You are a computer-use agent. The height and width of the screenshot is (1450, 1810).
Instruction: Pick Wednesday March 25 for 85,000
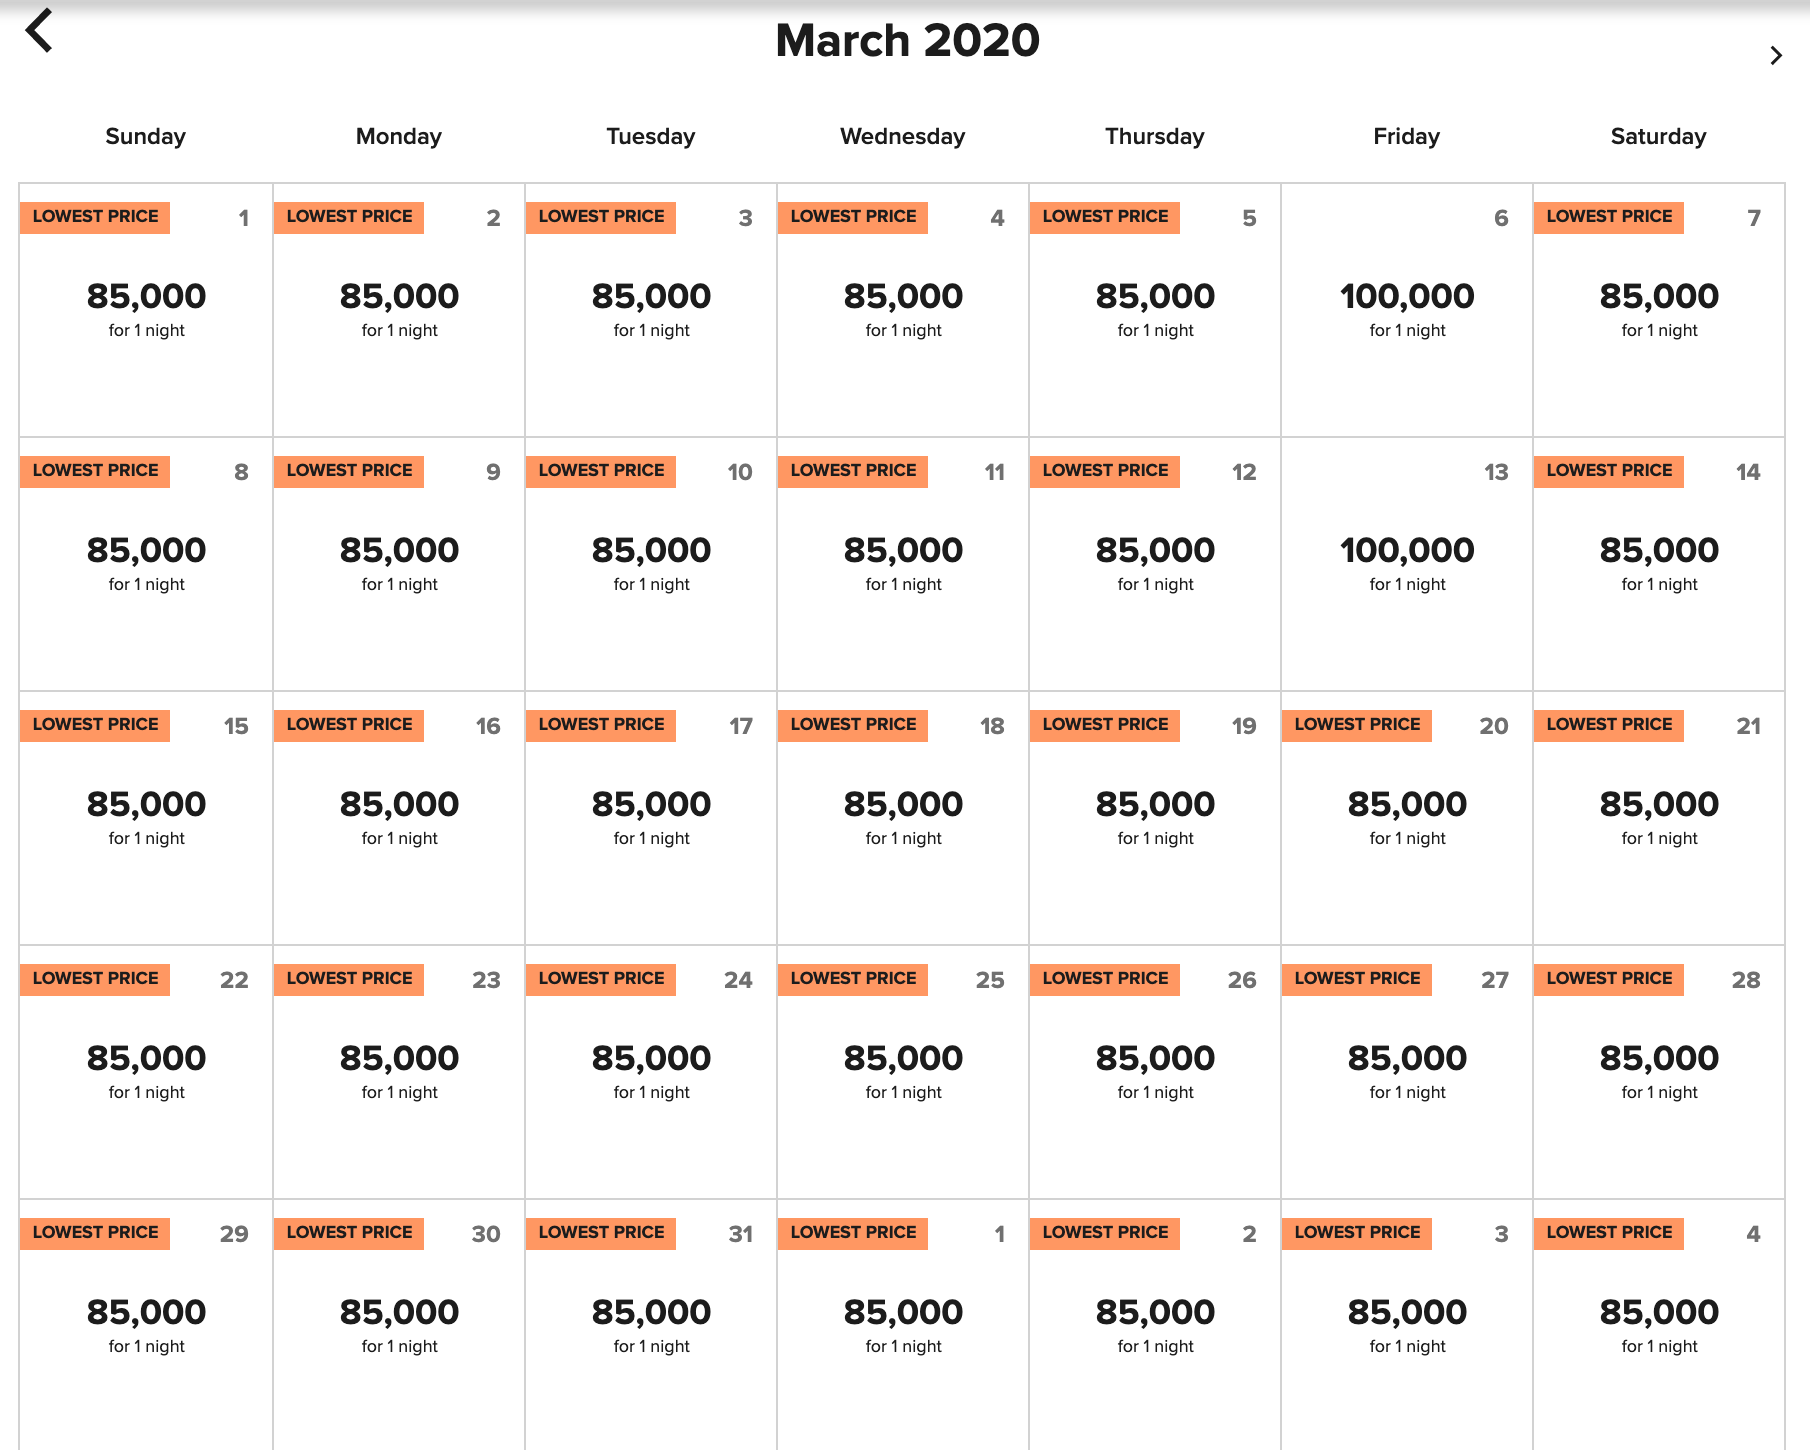[903, 1071]
